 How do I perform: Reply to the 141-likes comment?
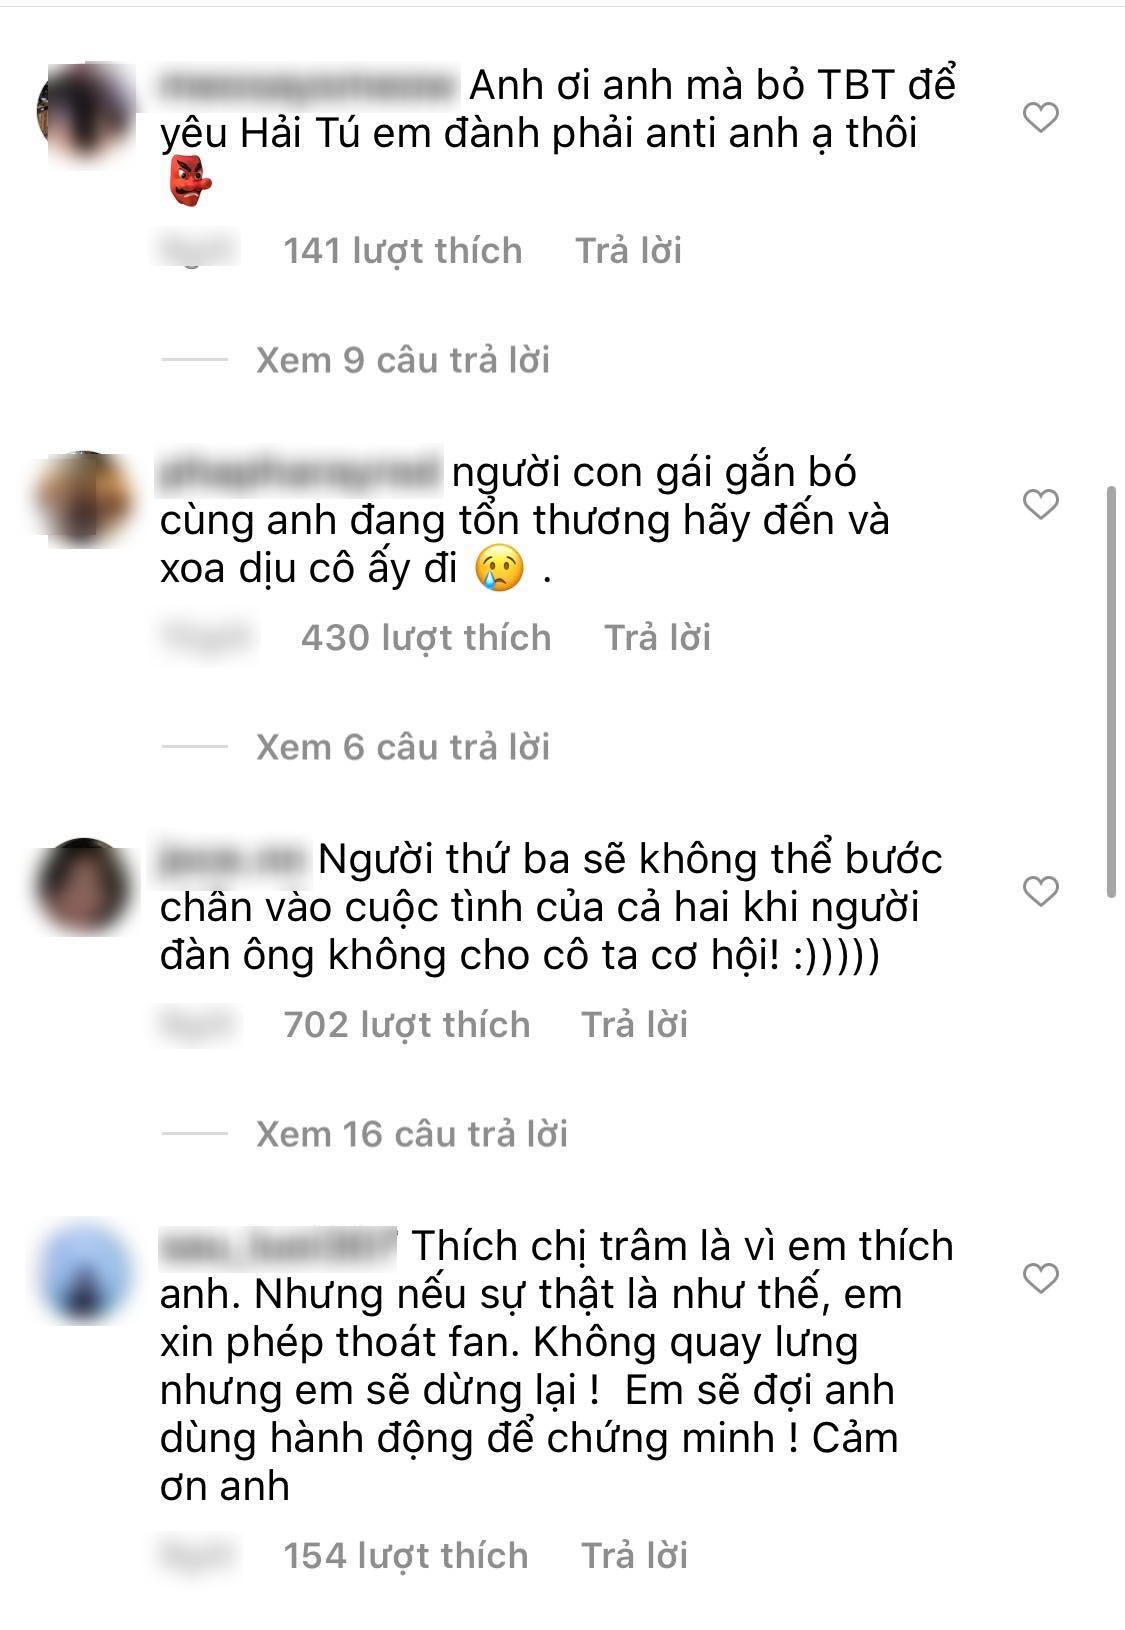pyautogui.click(x=629, y=251)
